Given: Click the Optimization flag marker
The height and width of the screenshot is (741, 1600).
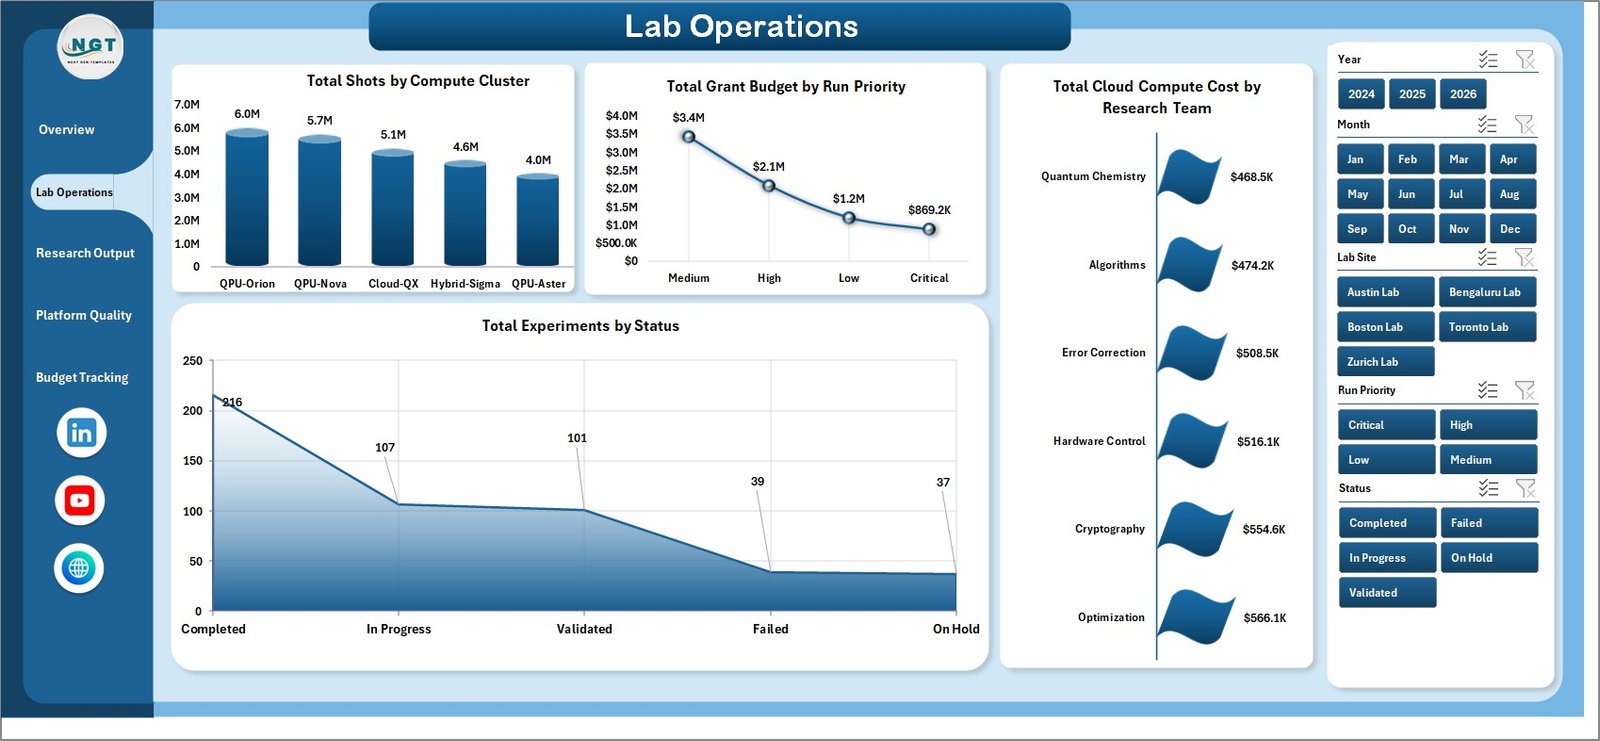Looking at the screenshot, I should pyautogui.click(x=1196, y=618).
